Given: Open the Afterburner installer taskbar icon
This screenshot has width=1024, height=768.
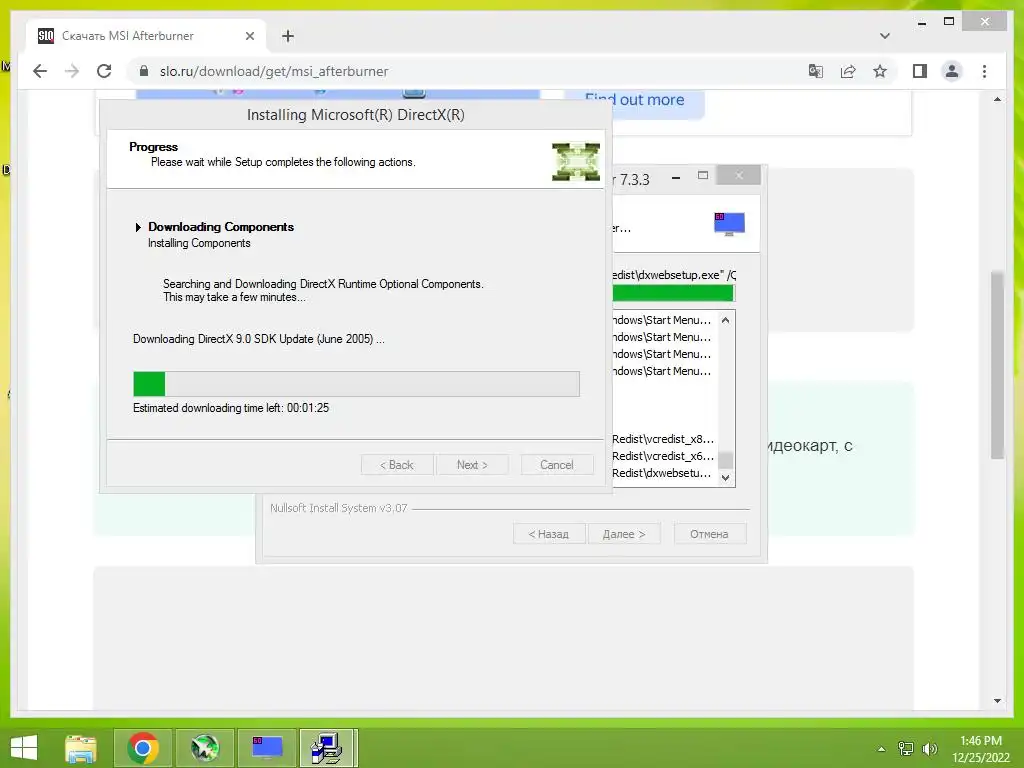Looking at the screenshot, I should 267,748.
